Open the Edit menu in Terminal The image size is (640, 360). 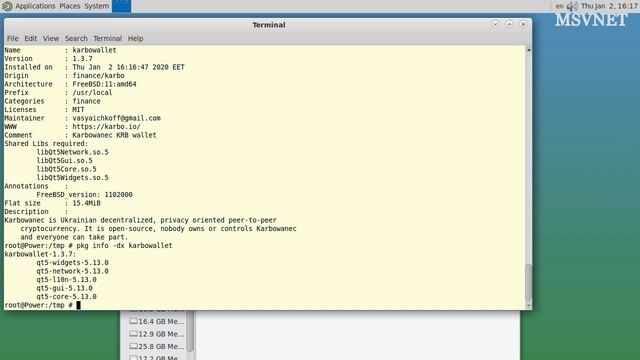(x=31, y=38)
